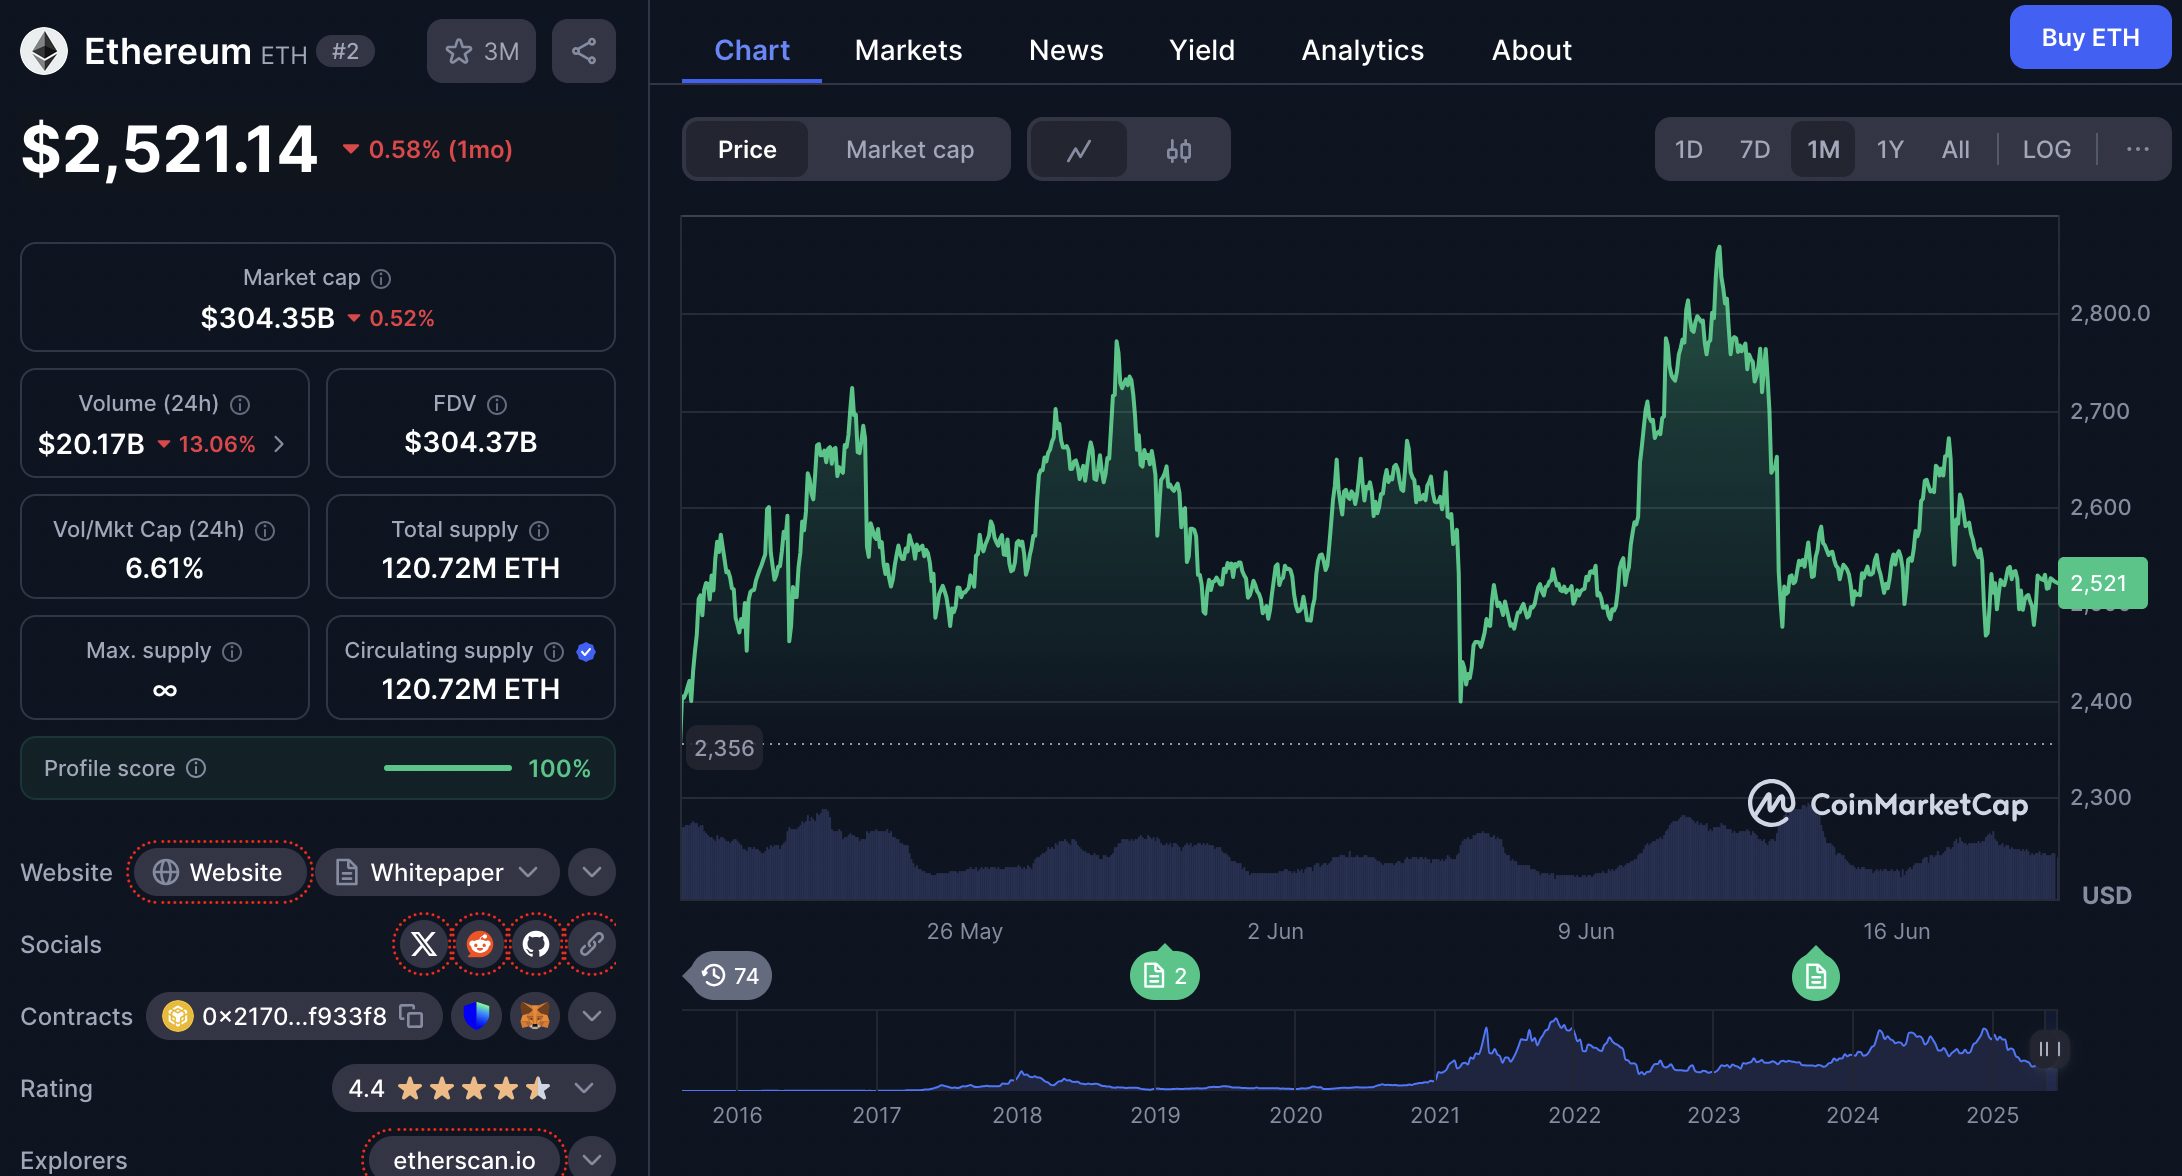
Task: Click the blue shield wallet icon
Action: pyautogui.click(x=477, y=1016)
